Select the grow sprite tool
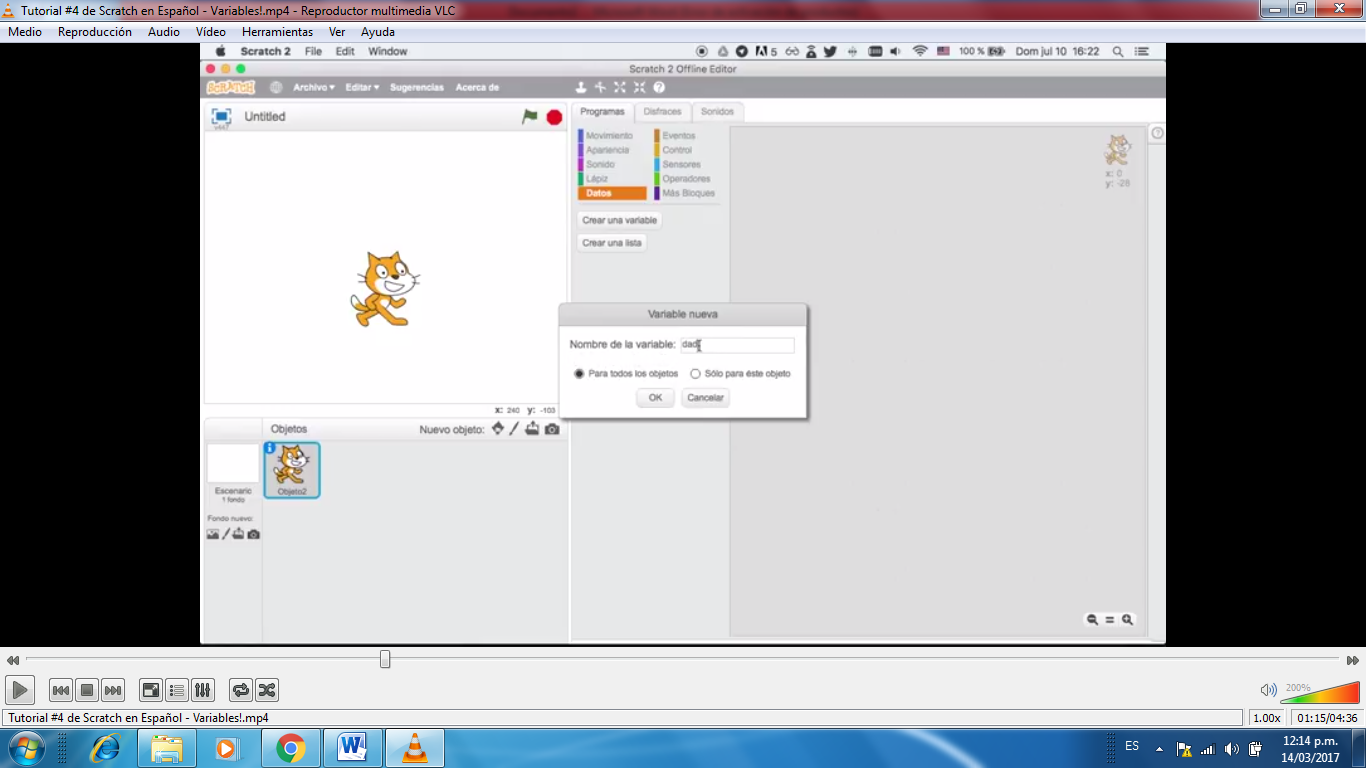Viewport: 1366px width, 768px height. pos(618,87)
